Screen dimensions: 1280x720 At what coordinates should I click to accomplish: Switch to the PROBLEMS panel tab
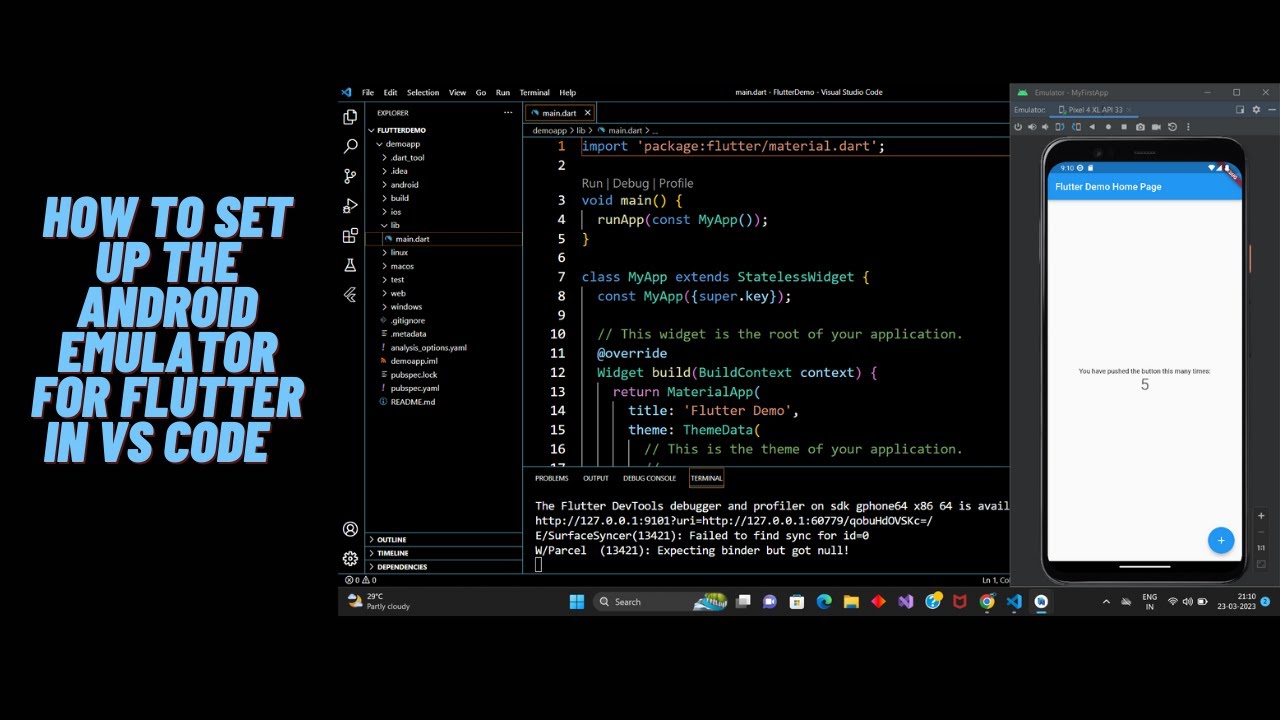point(551,478)
